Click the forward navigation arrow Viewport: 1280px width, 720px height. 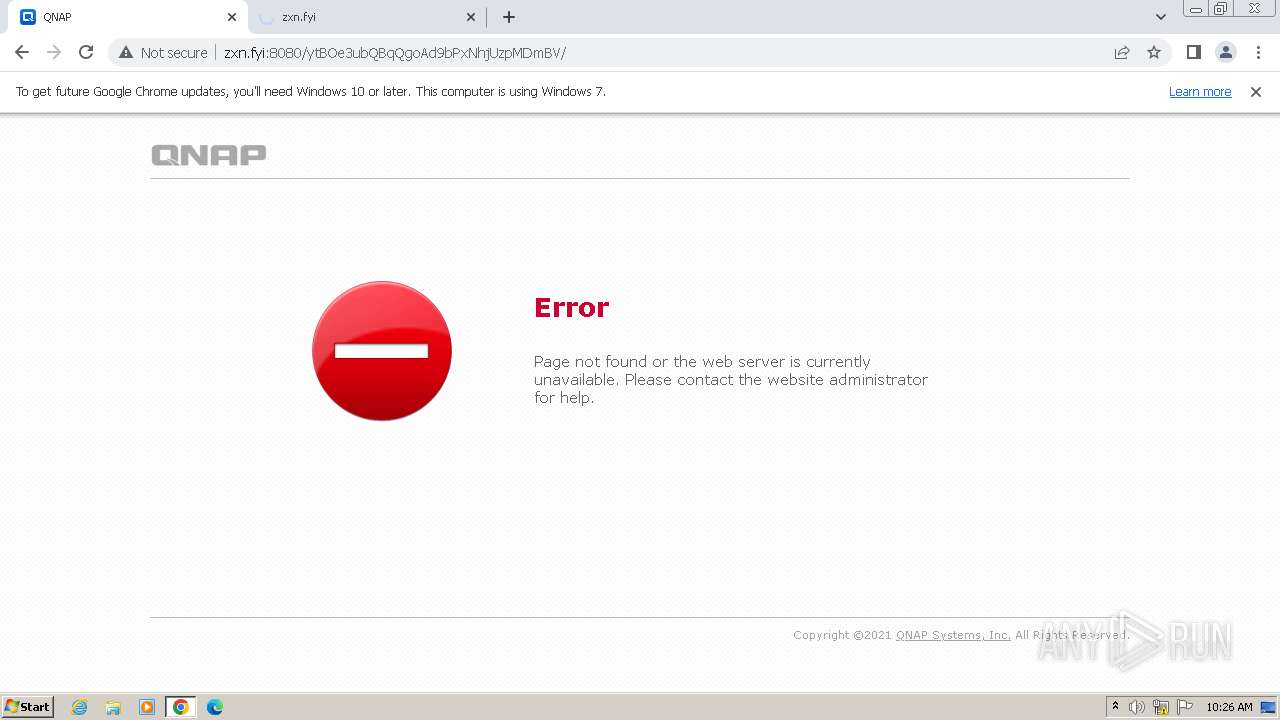(x=54, y=52)
